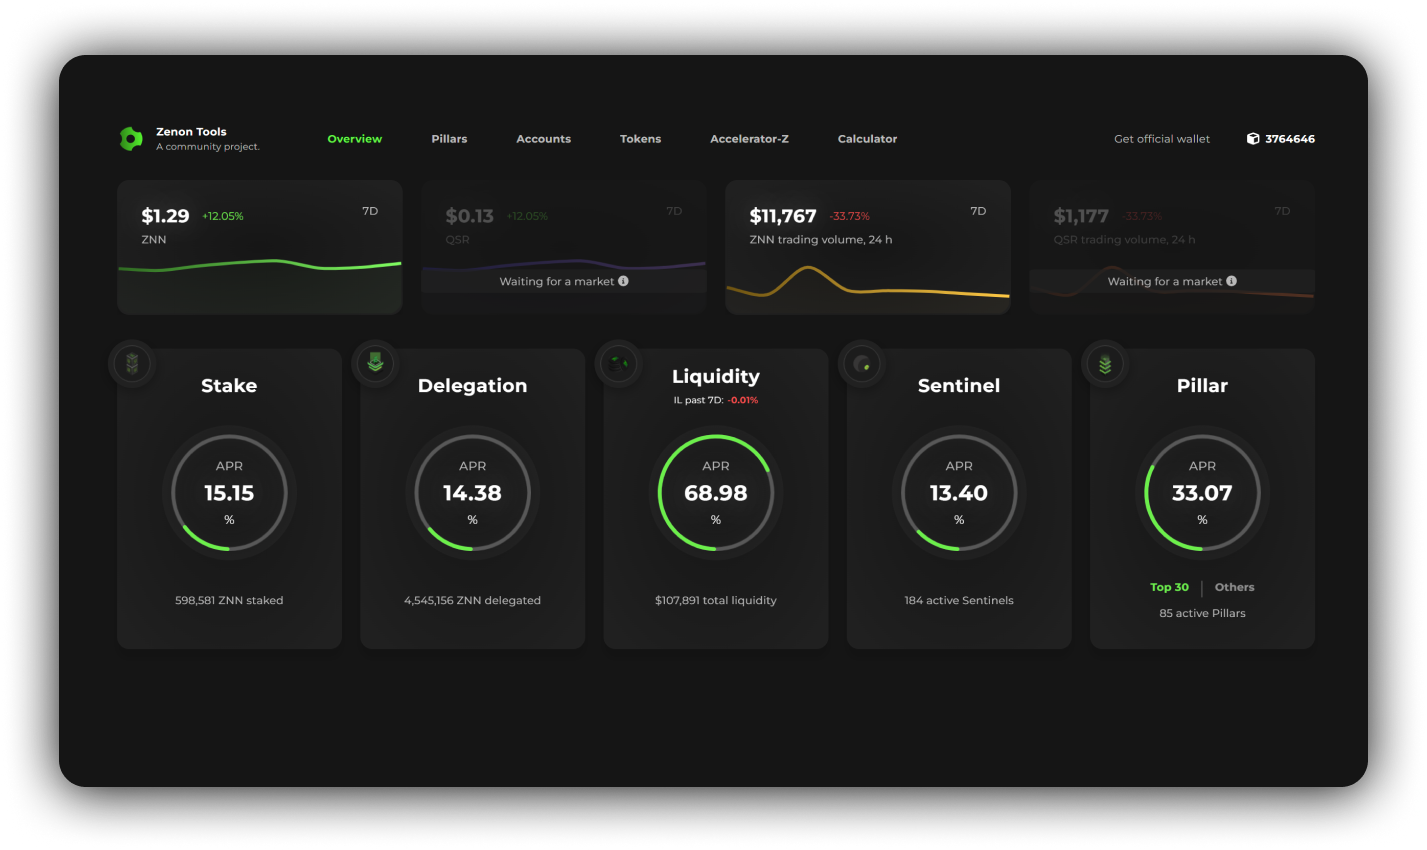Click the Liquidity APR 68.98 circular gauge

click(x=715, y=493)
